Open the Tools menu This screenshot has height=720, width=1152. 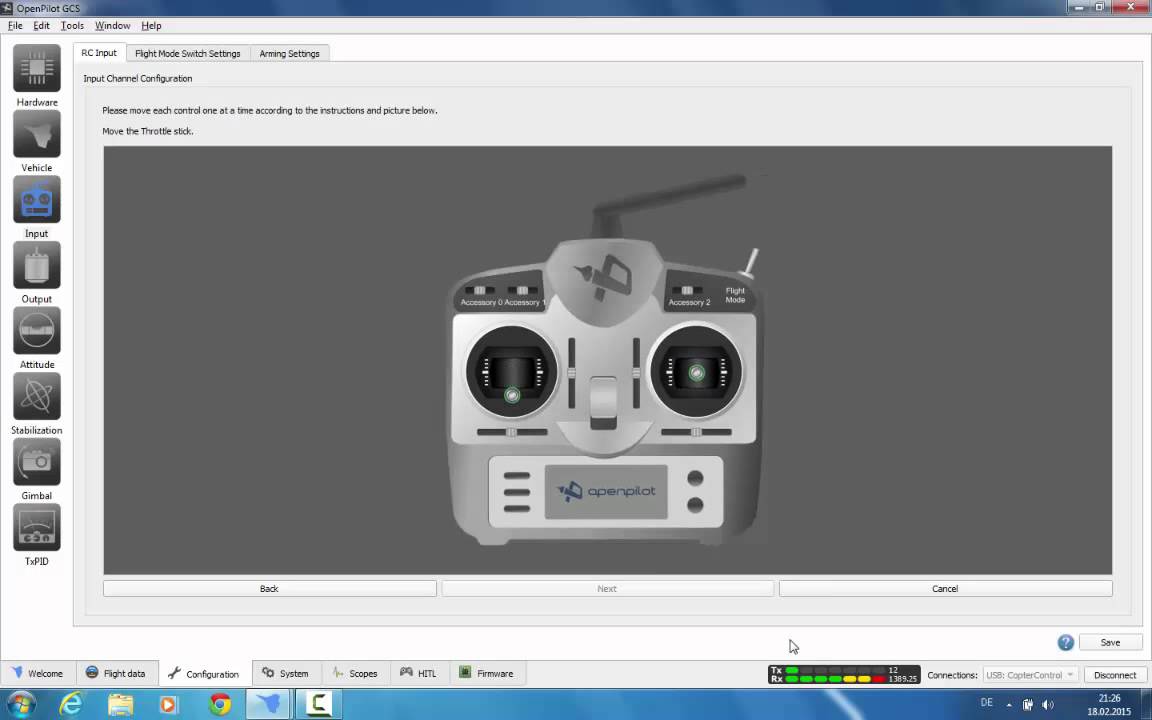72,26
